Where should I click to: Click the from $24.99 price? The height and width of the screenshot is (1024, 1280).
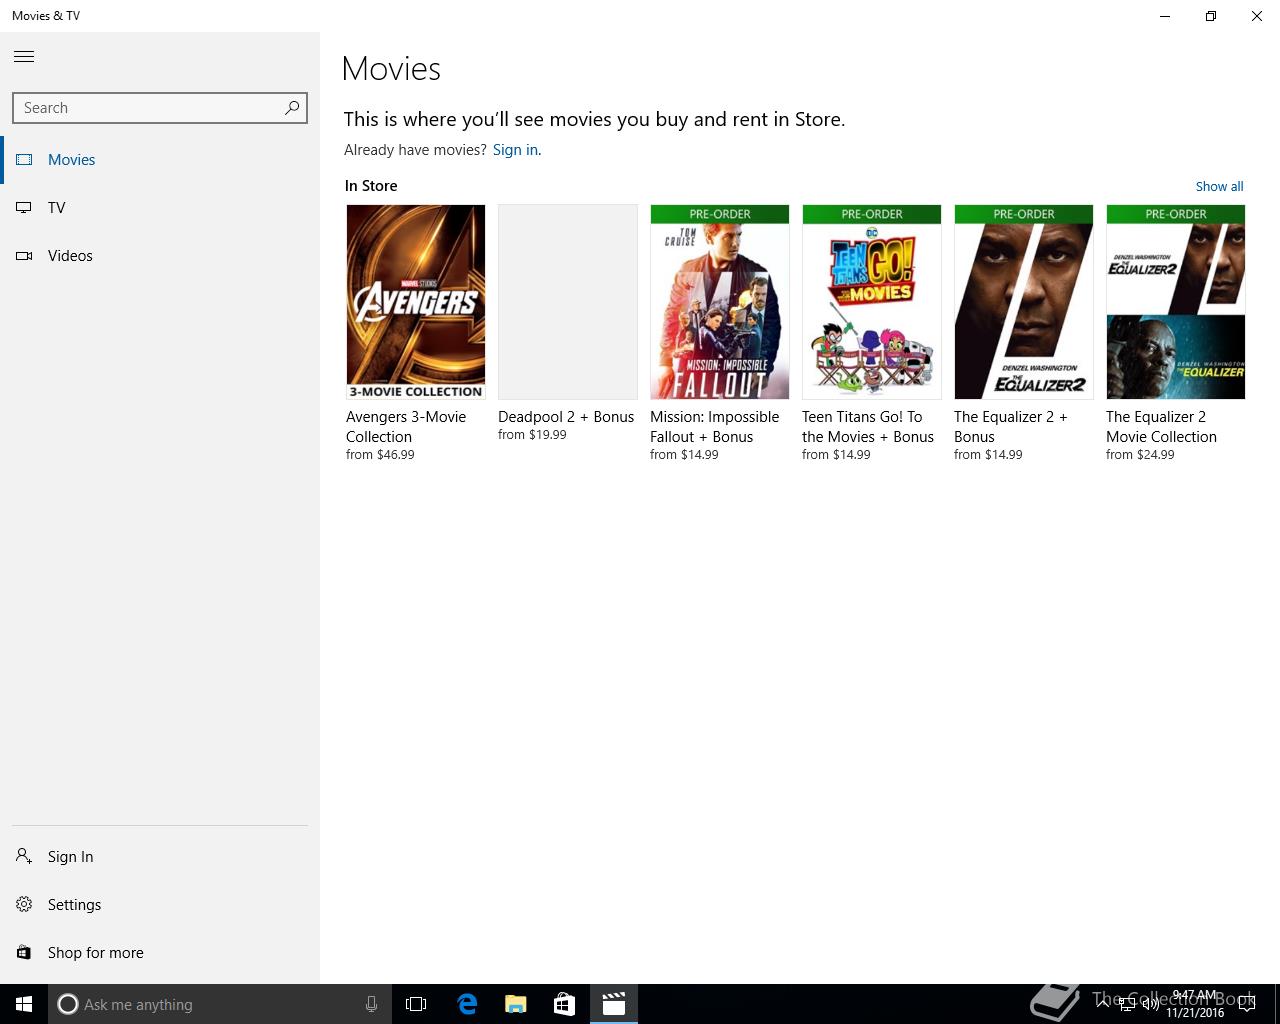1140,454
